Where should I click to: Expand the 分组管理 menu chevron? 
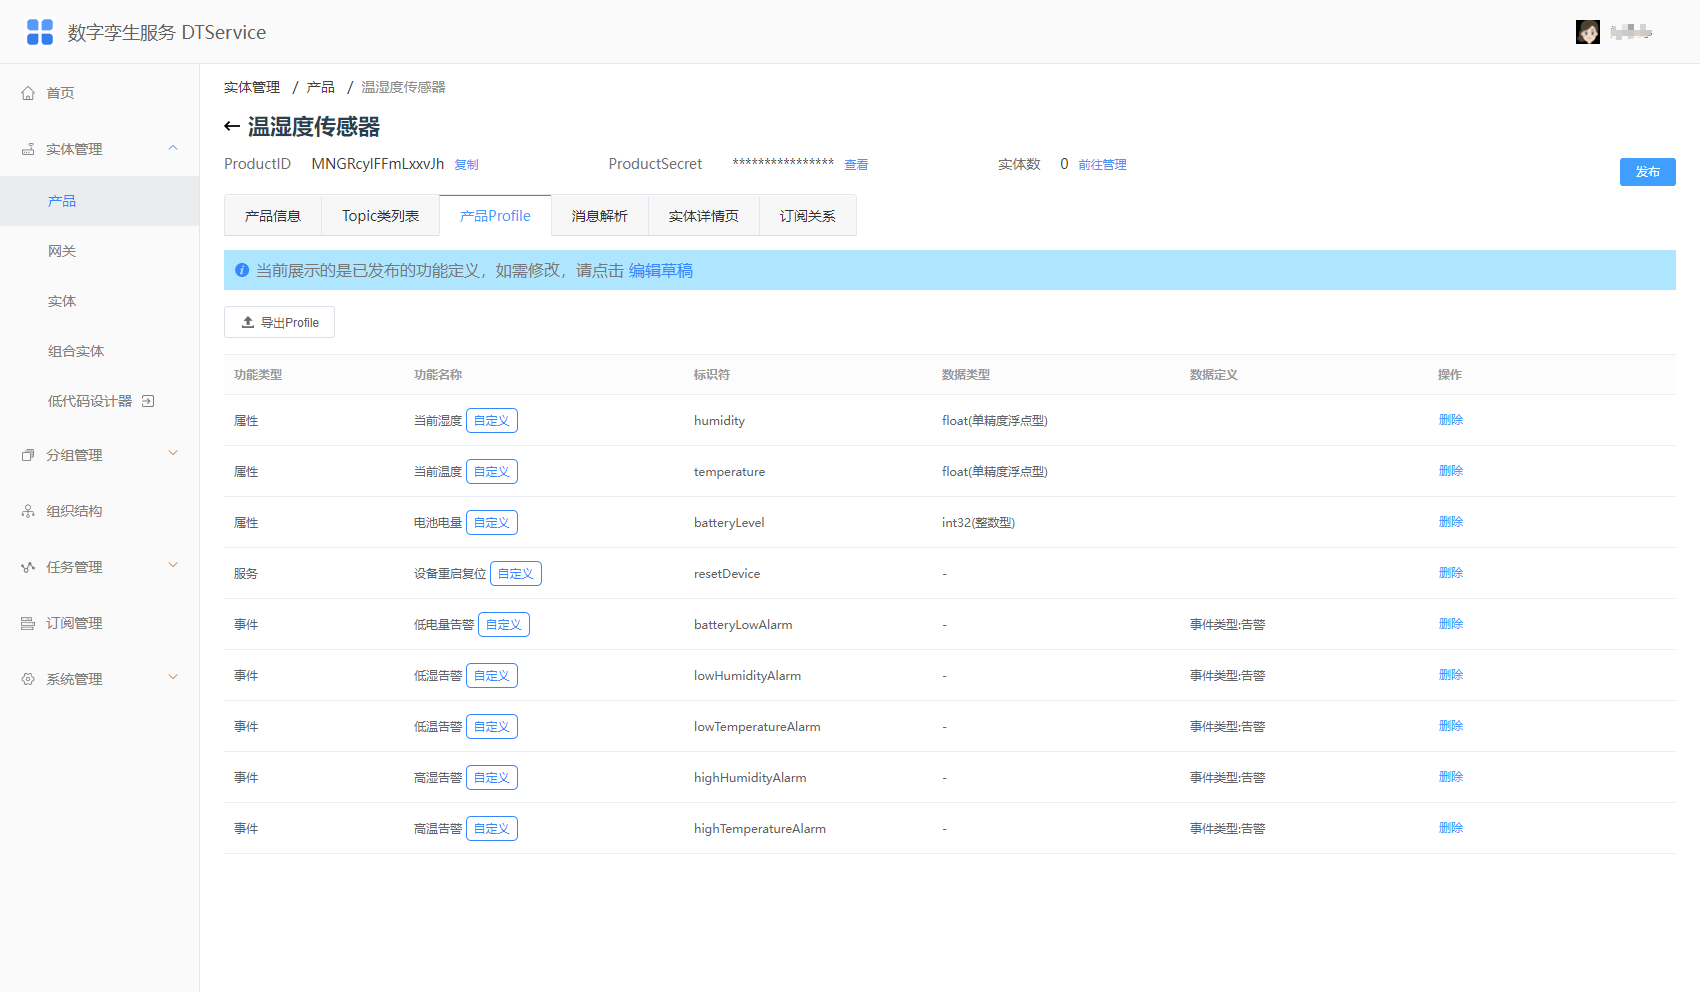(173, 454)
